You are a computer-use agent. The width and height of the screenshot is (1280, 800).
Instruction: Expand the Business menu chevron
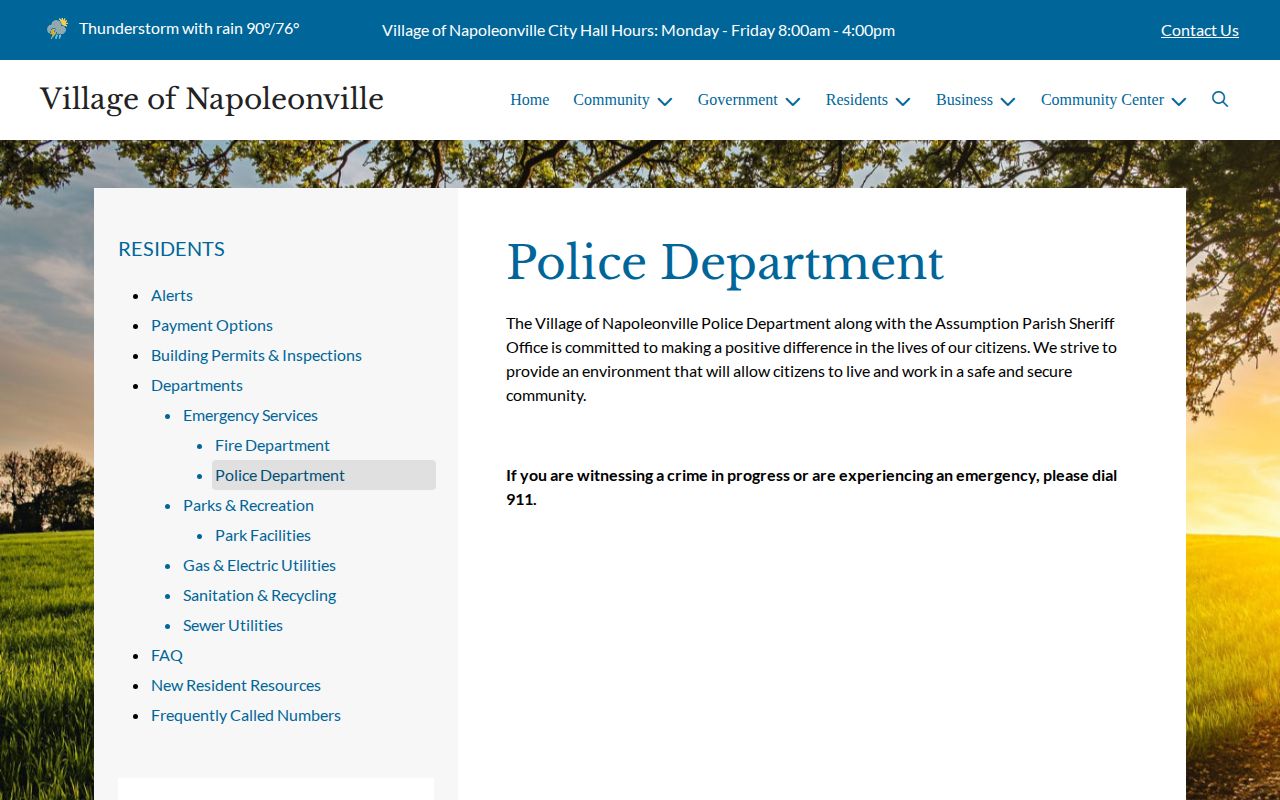click(x=1008, y=101)
